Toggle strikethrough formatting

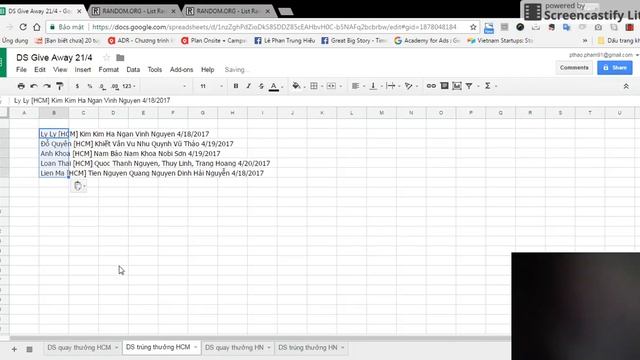click(261, 86)
